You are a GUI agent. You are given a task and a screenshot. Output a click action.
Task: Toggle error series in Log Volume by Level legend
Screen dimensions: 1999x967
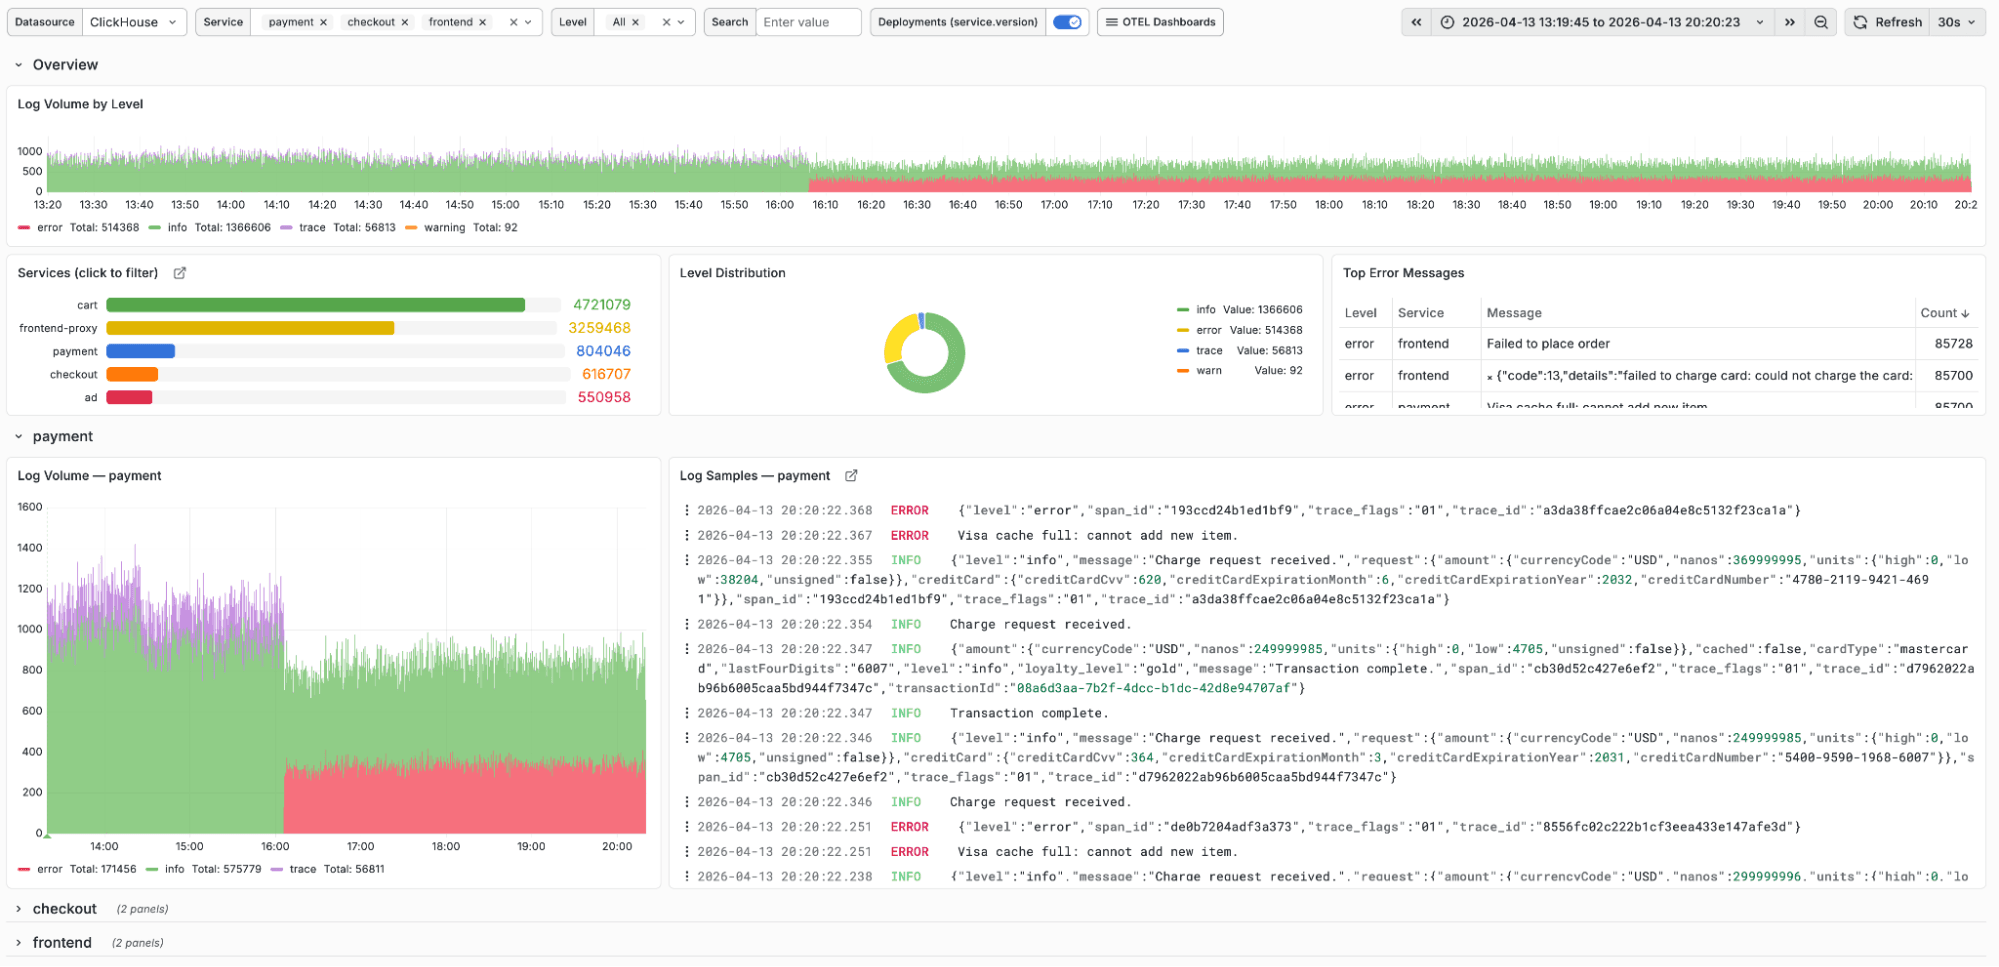[x=49, y=228]
